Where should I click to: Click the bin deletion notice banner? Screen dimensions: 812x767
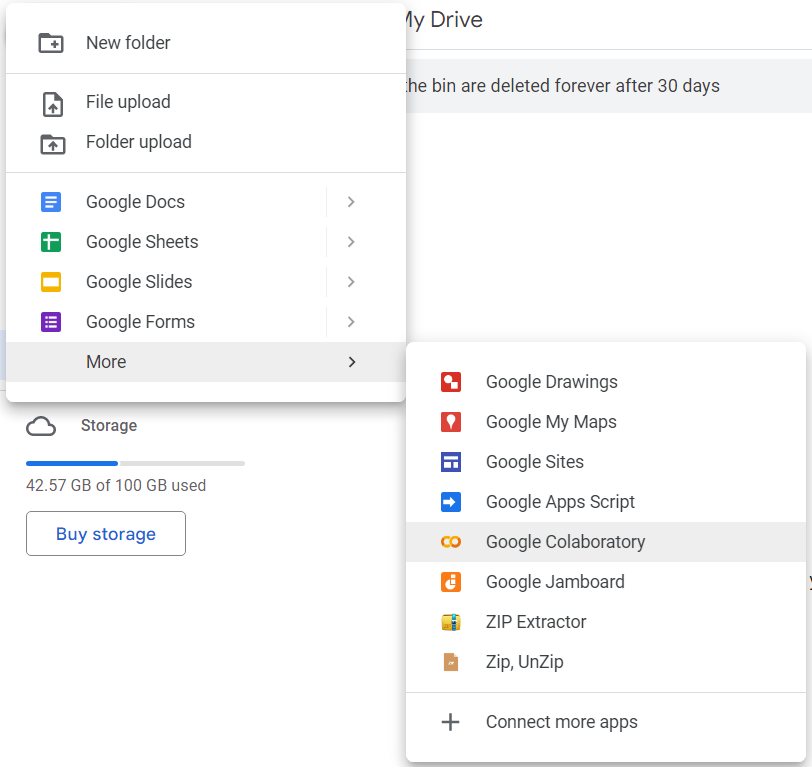coord(609,86)
